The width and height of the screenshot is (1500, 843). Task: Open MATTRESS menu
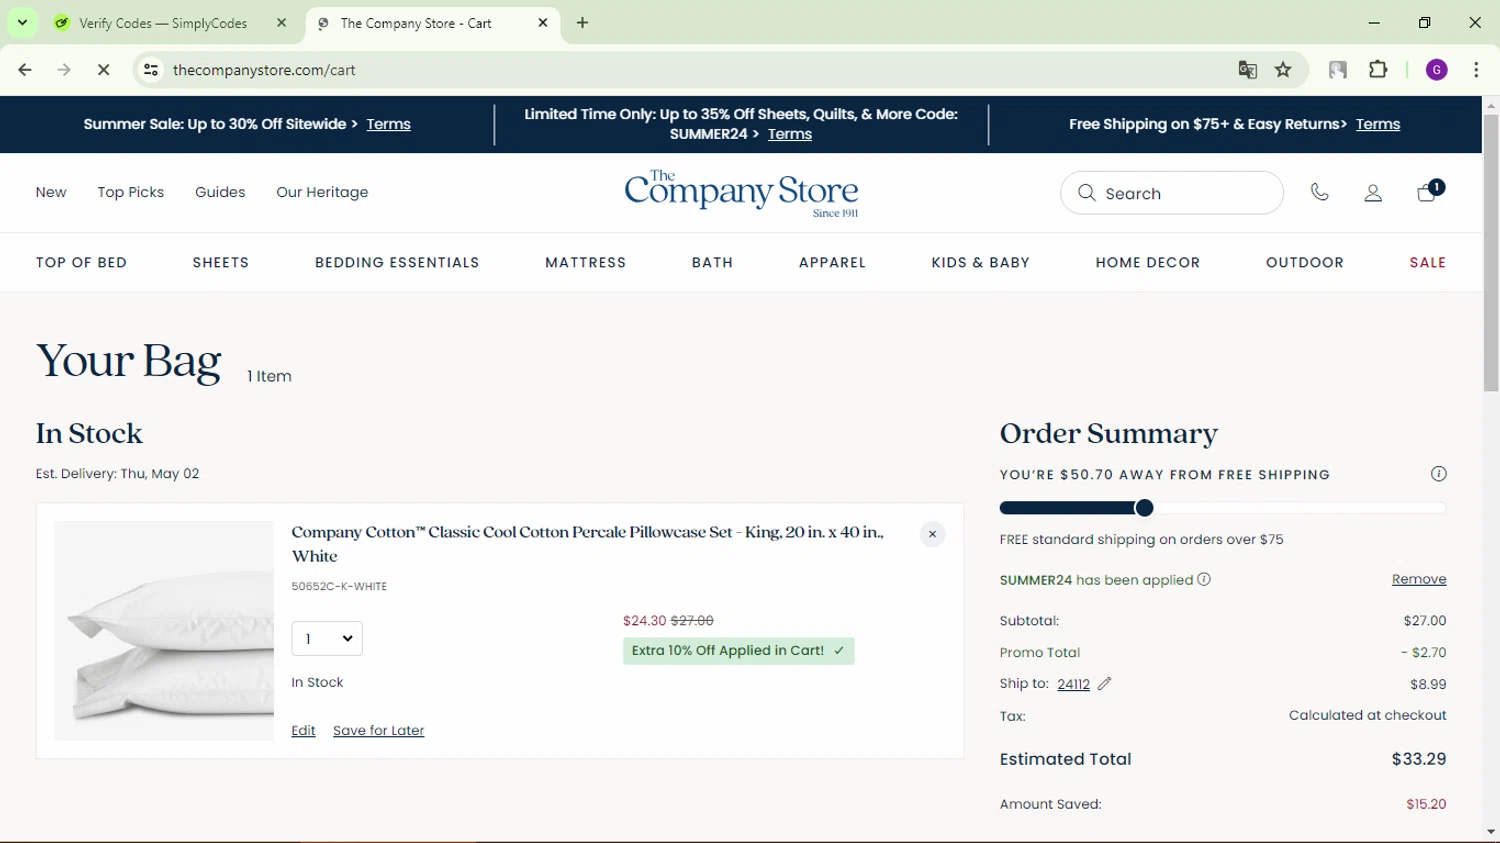(586, 263)
